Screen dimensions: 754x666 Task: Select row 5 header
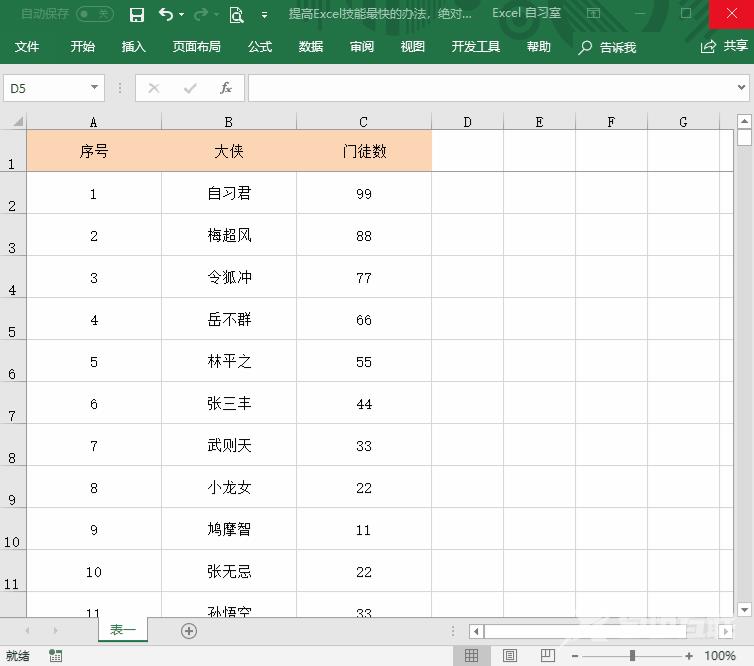click(x=13, y=319)
